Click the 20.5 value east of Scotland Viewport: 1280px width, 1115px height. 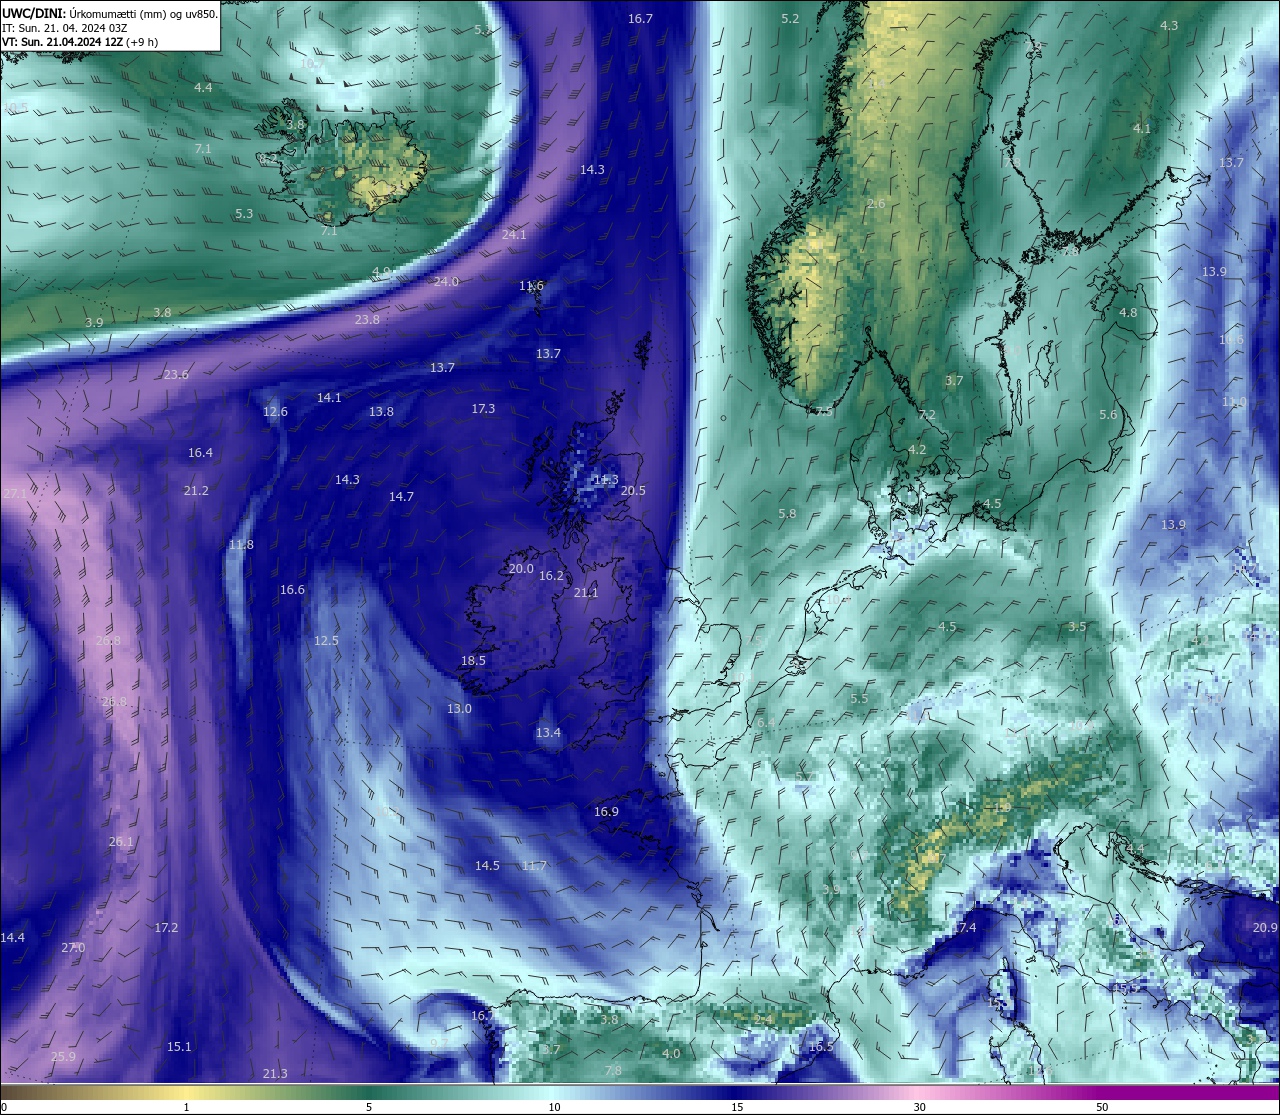pyautogui.click(x=633, y=491)
